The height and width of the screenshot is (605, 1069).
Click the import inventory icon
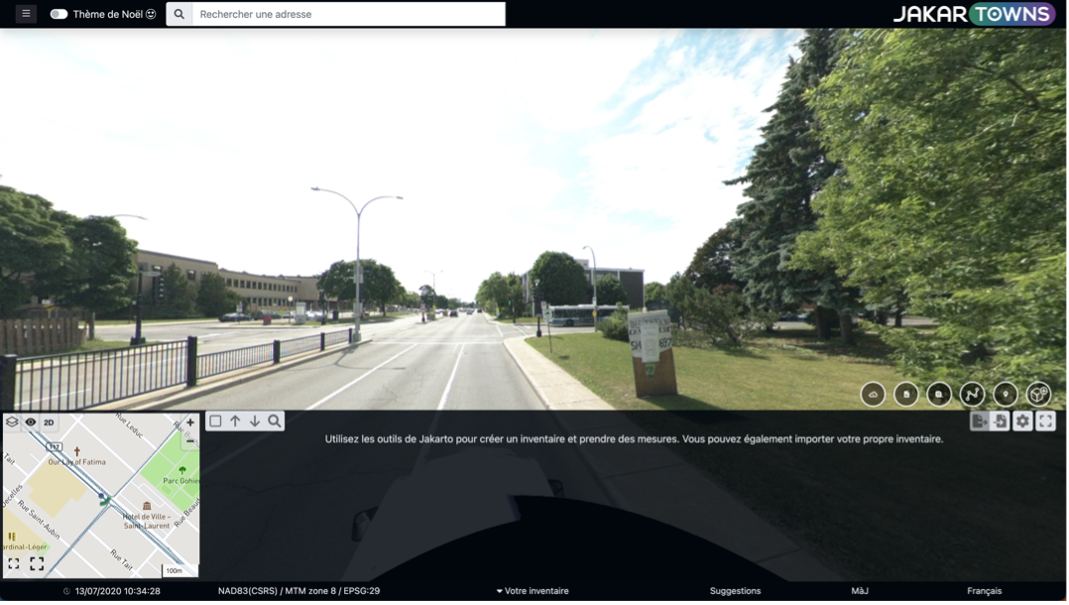pyautogui.click(x=1000, y=422)
